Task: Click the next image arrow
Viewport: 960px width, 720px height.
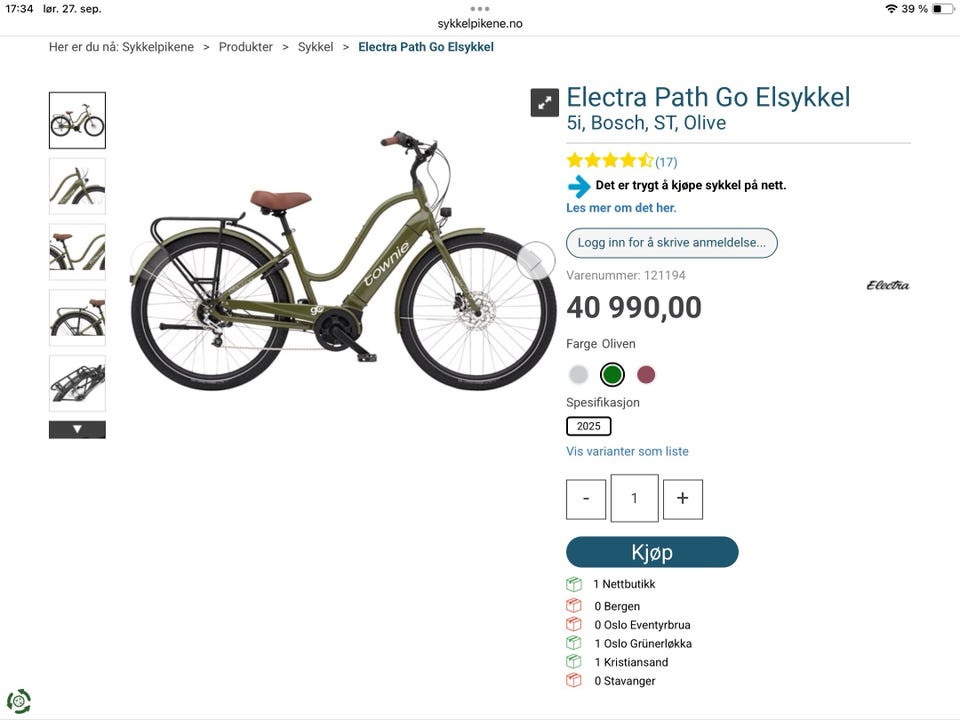Action: (x=535, y=261)
